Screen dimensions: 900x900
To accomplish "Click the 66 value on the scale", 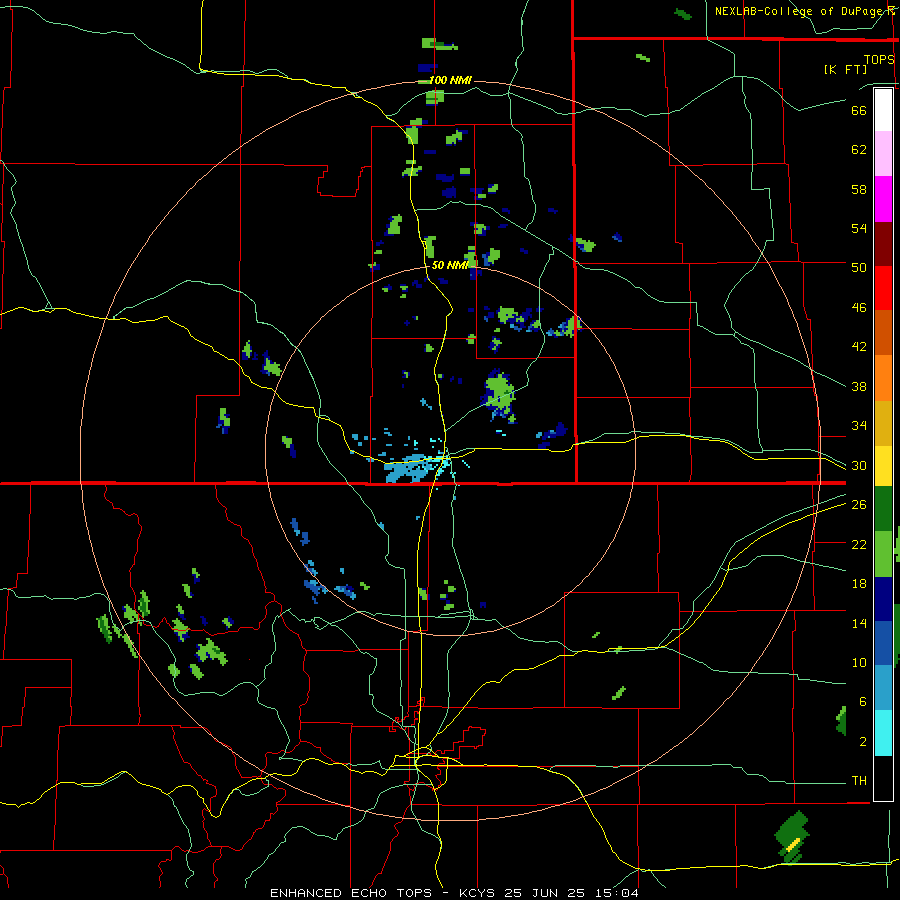I will pos(859,110).
